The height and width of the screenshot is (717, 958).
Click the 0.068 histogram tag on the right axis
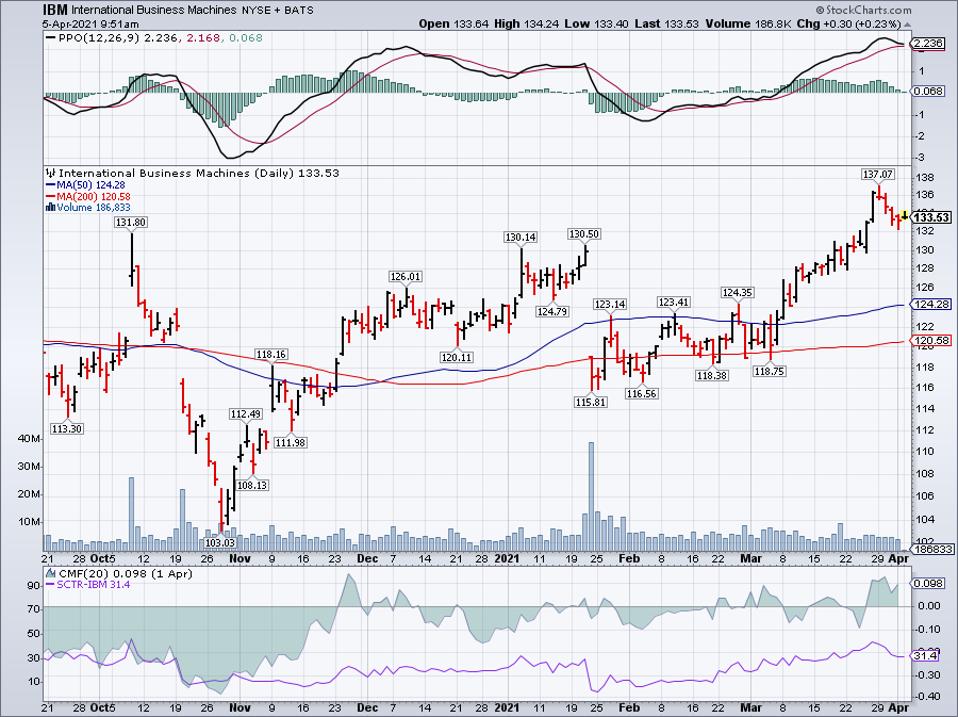pyautogui.click(x=927, y=91)
